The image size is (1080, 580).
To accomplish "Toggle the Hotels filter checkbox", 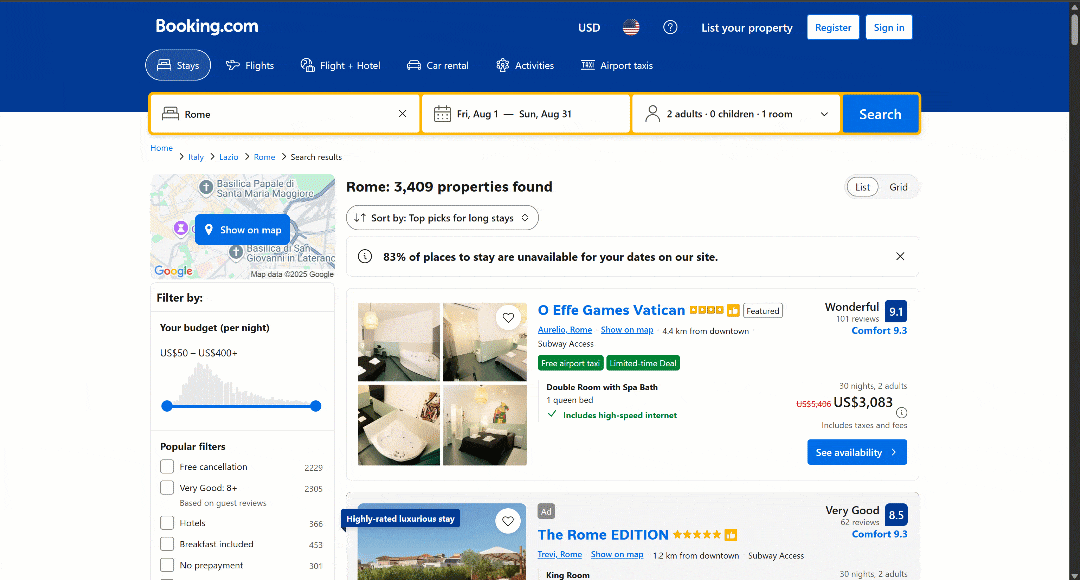I will [x=167, y=523].
